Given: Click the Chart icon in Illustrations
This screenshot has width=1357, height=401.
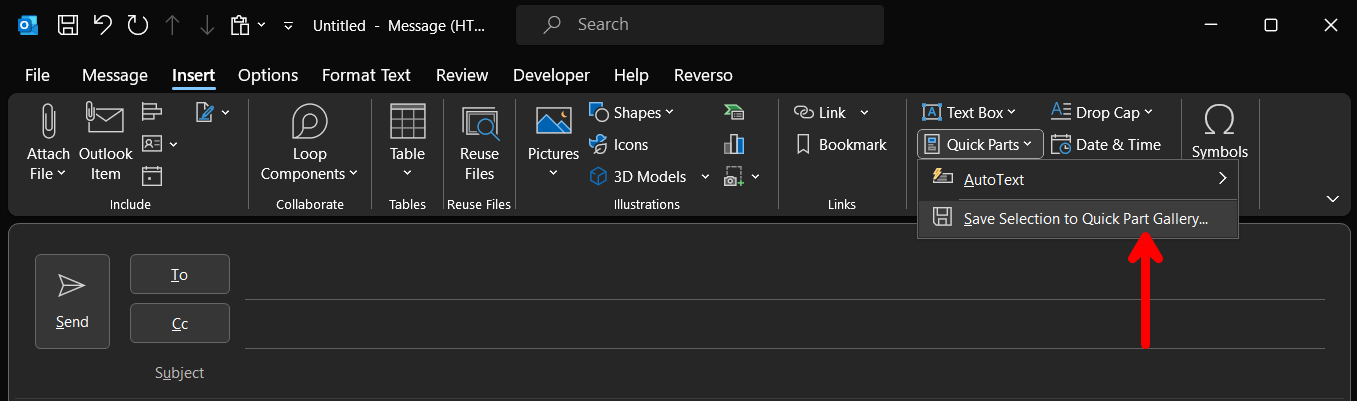Looking at the screenshot, I should (x=734, y=144).
